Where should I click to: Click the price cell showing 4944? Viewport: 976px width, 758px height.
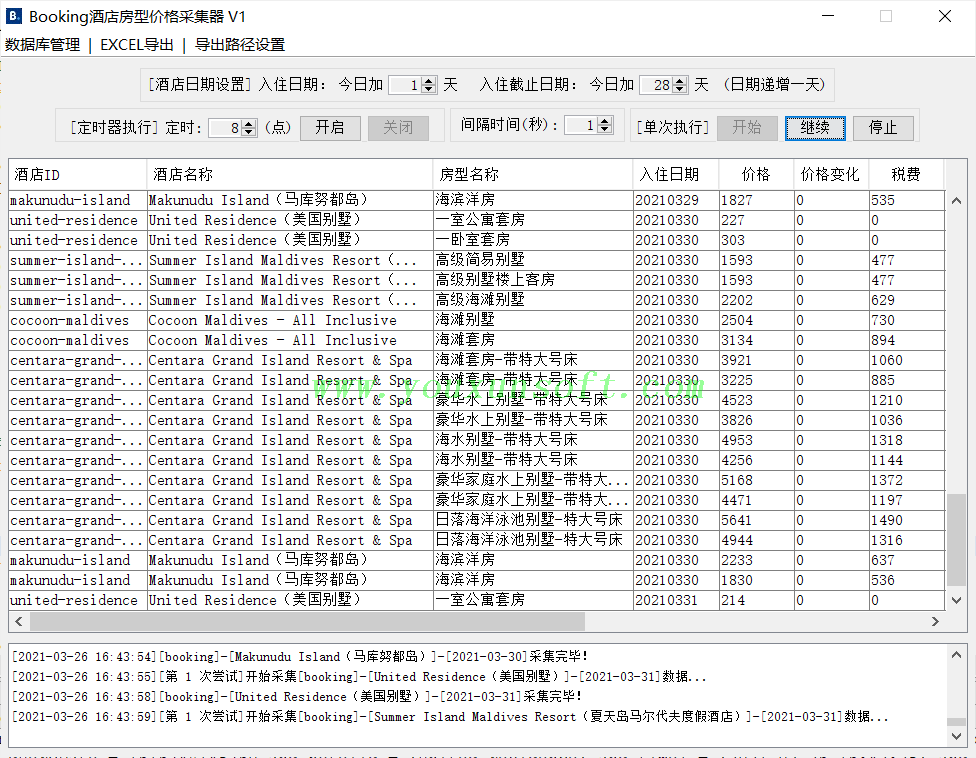point(756,540)
